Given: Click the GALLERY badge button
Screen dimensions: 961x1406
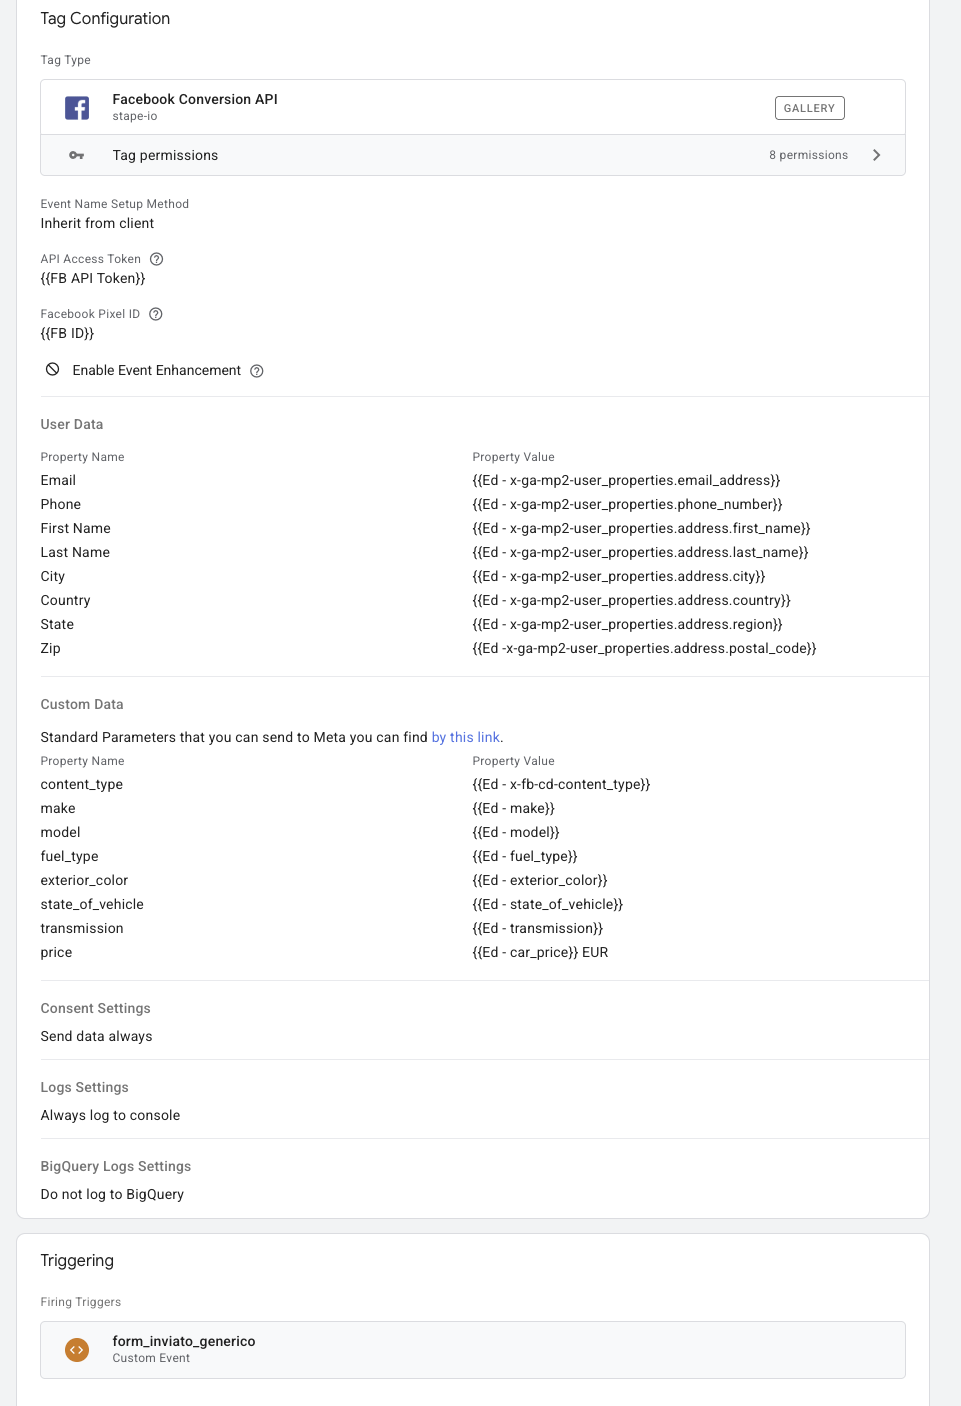Looking at the screenshot, I should coord(809,108).
